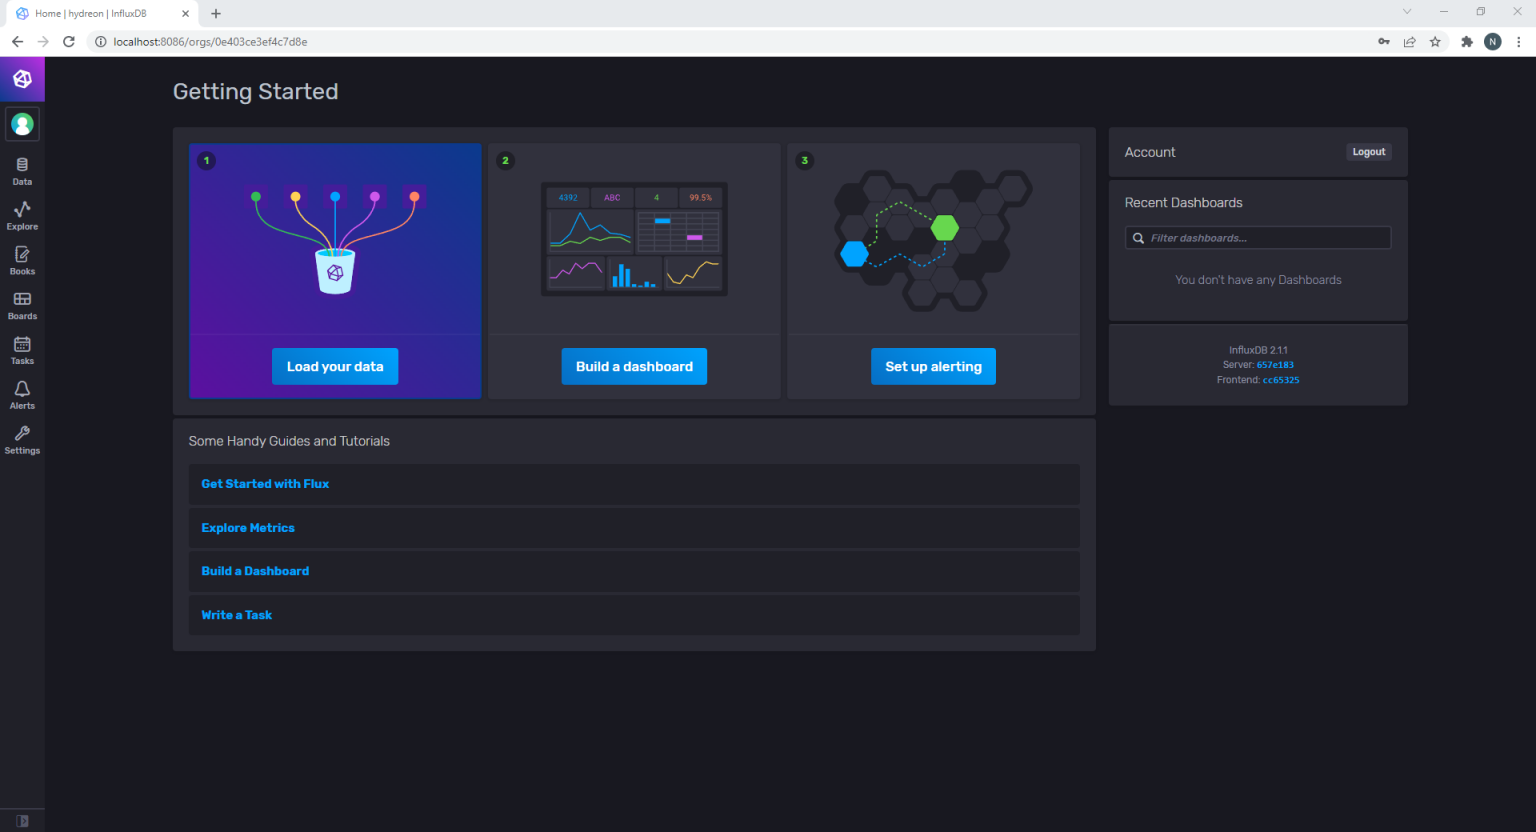Viewport: 1536px width, 832px height.
Task: Click the InfluxDB logo at the top
Action: [22, 78]
